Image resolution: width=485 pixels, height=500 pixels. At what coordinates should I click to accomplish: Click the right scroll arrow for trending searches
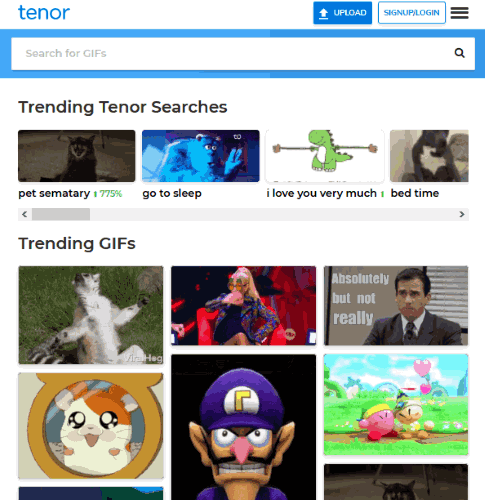pos(462,214)
